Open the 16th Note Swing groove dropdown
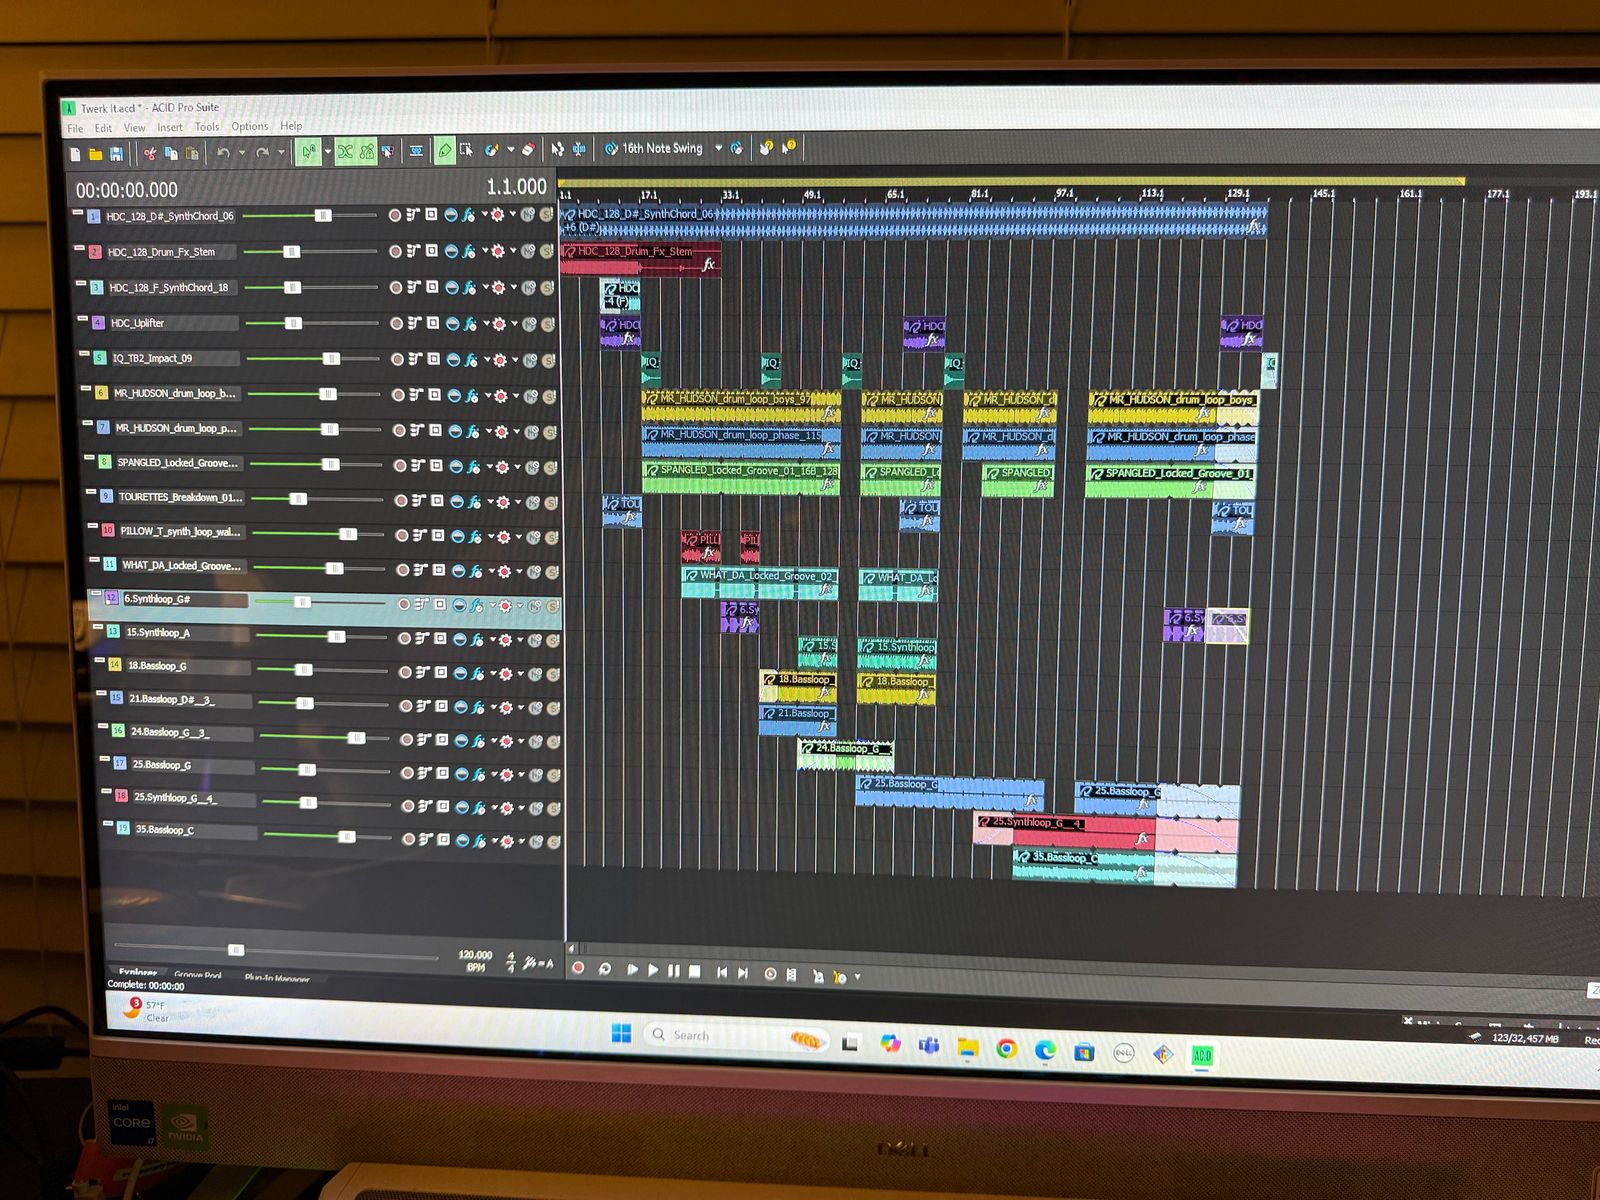Screen dimensions: 1600x1200 (x=718, y=148)
